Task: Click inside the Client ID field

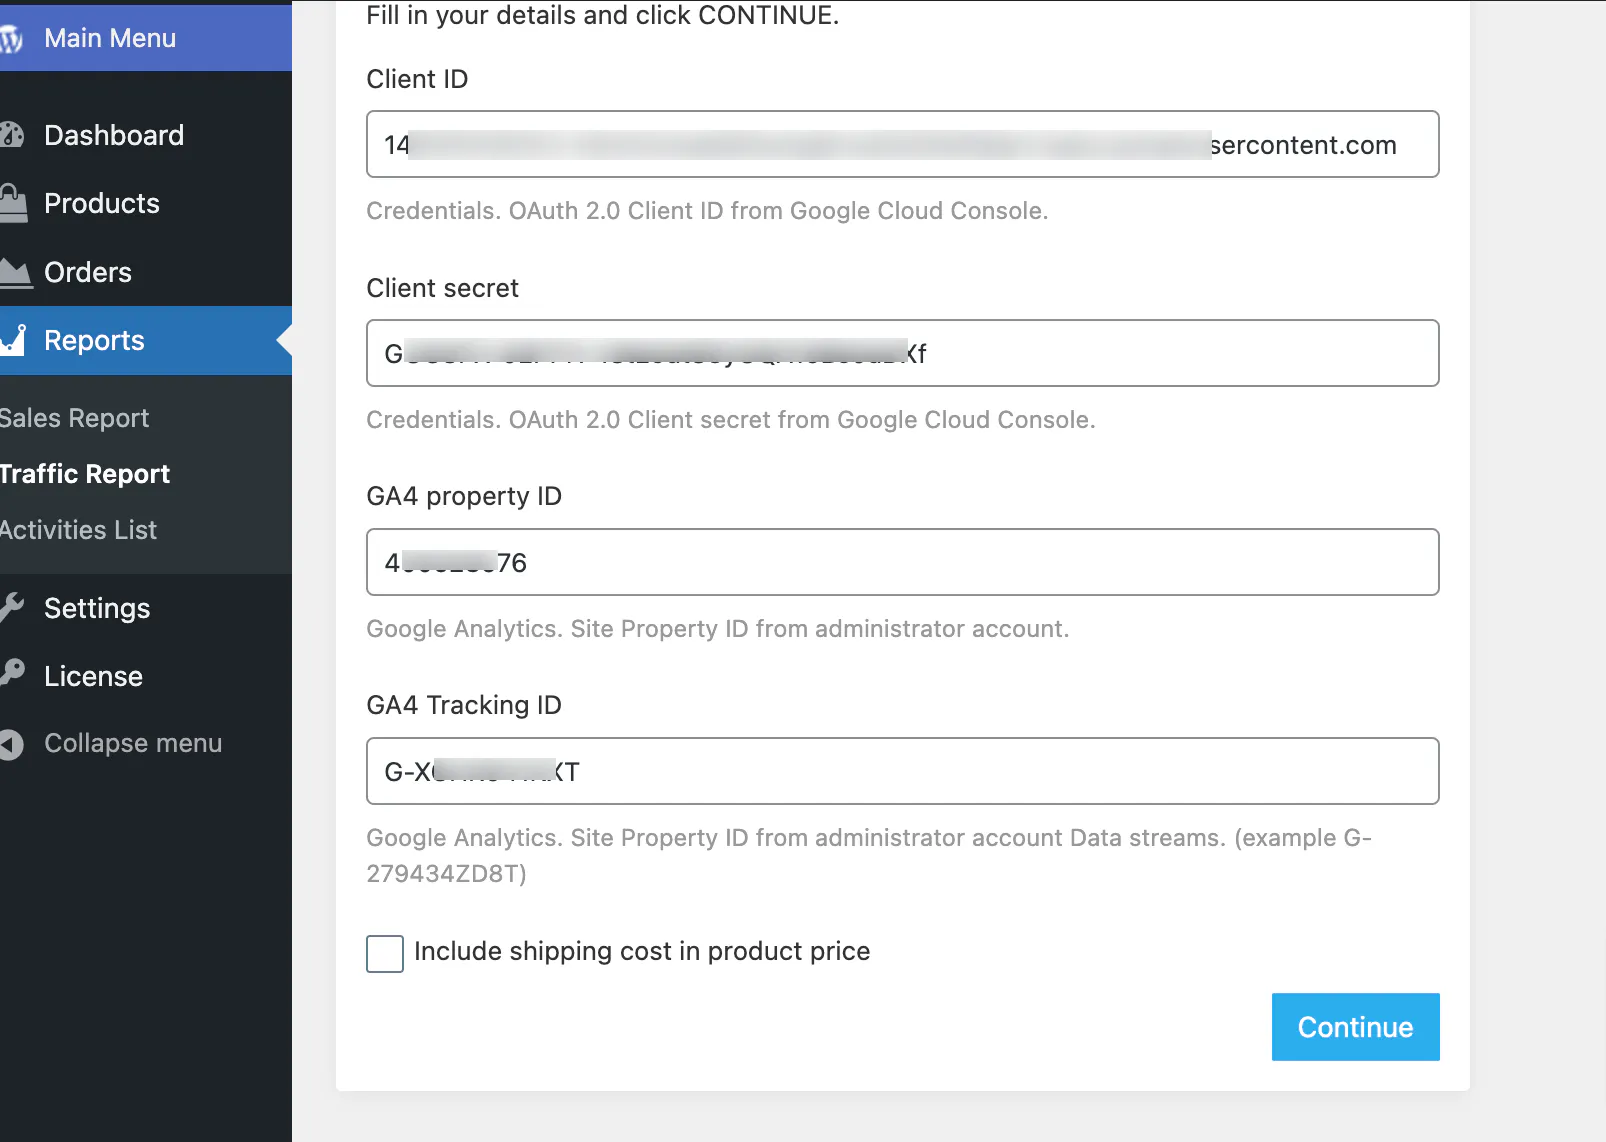Action: [x=900, y=144]
